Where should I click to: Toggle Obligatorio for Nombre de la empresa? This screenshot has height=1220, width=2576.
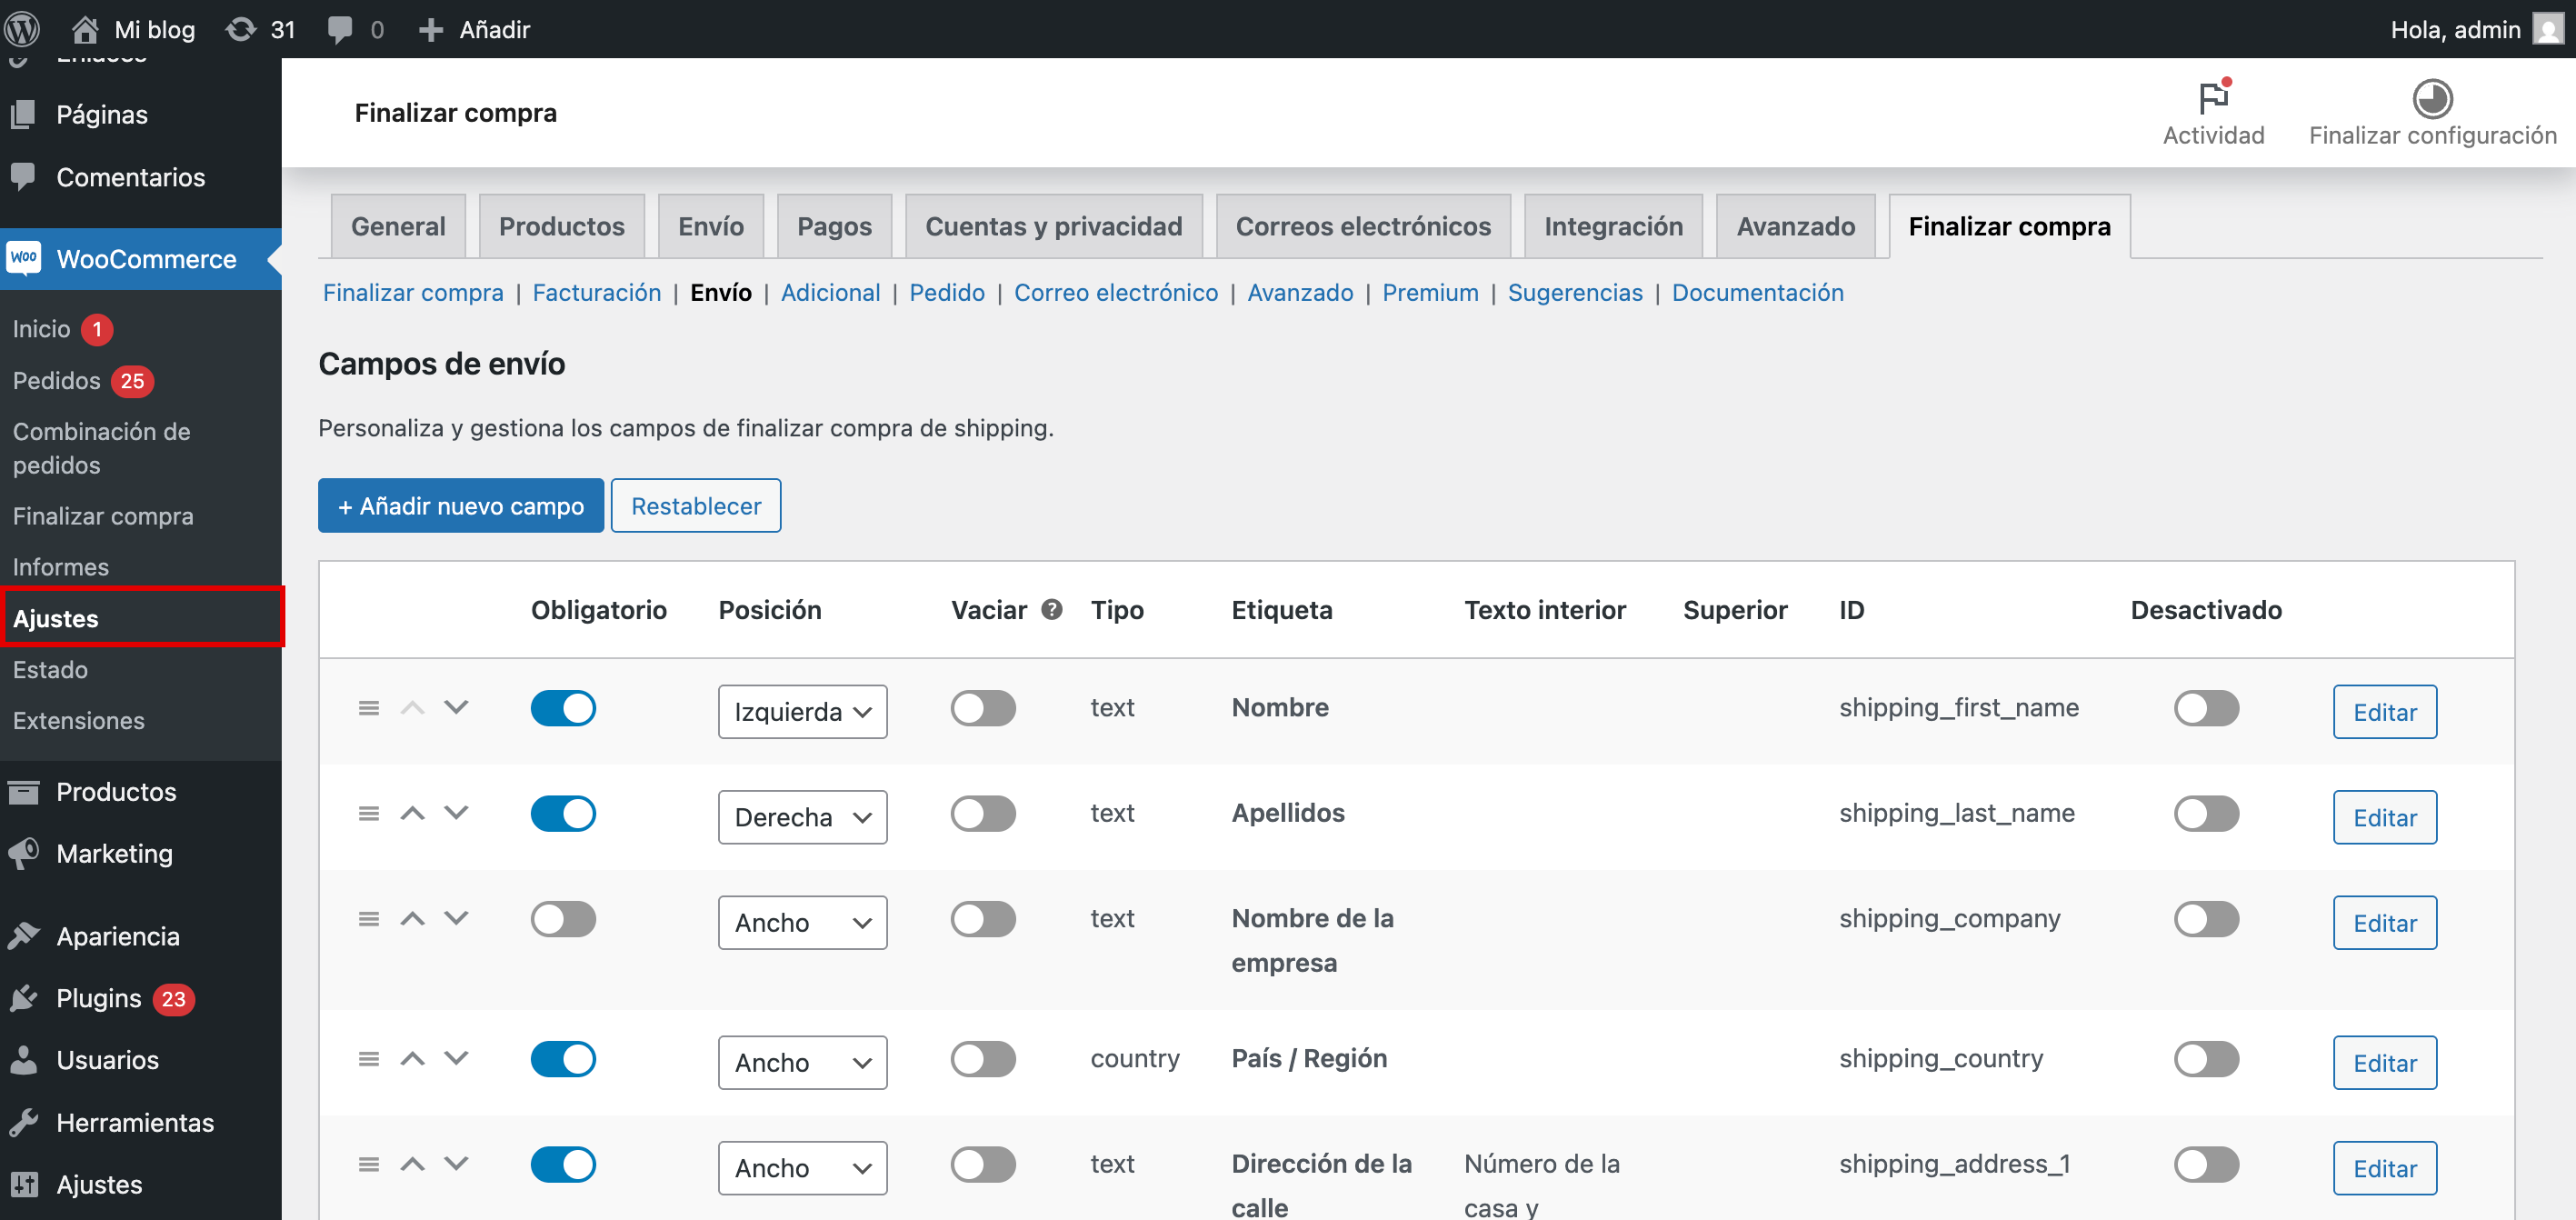[563, 918]
